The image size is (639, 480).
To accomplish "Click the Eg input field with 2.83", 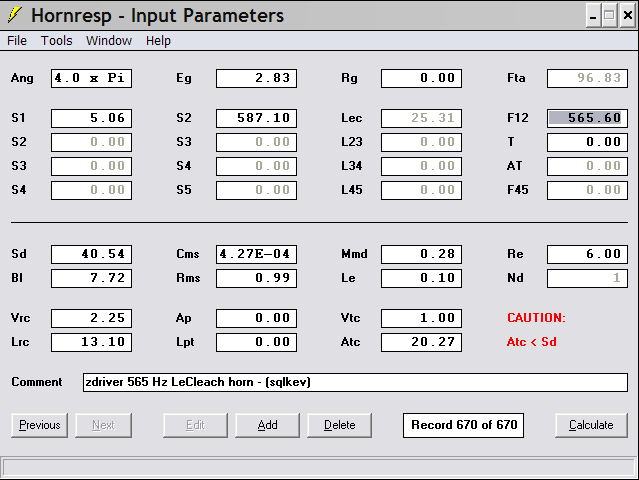I will pyautogui.click(x=256, y=78).
